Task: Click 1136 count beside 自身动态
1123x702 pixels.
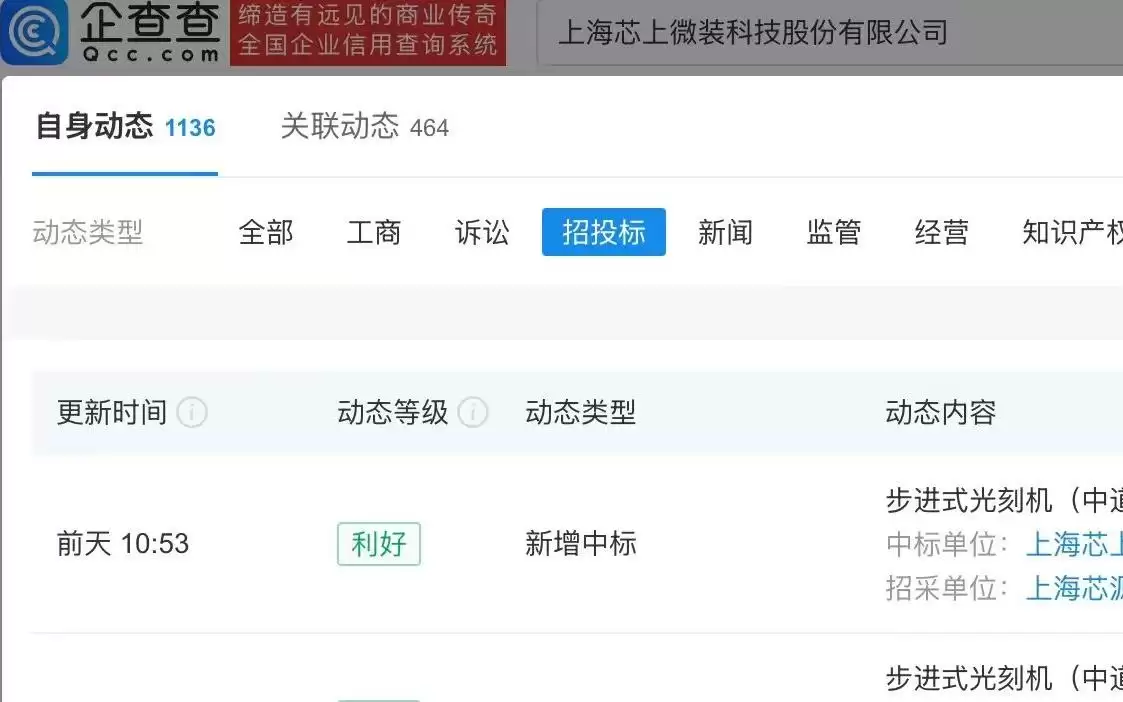Action: (x=190, y=128)
